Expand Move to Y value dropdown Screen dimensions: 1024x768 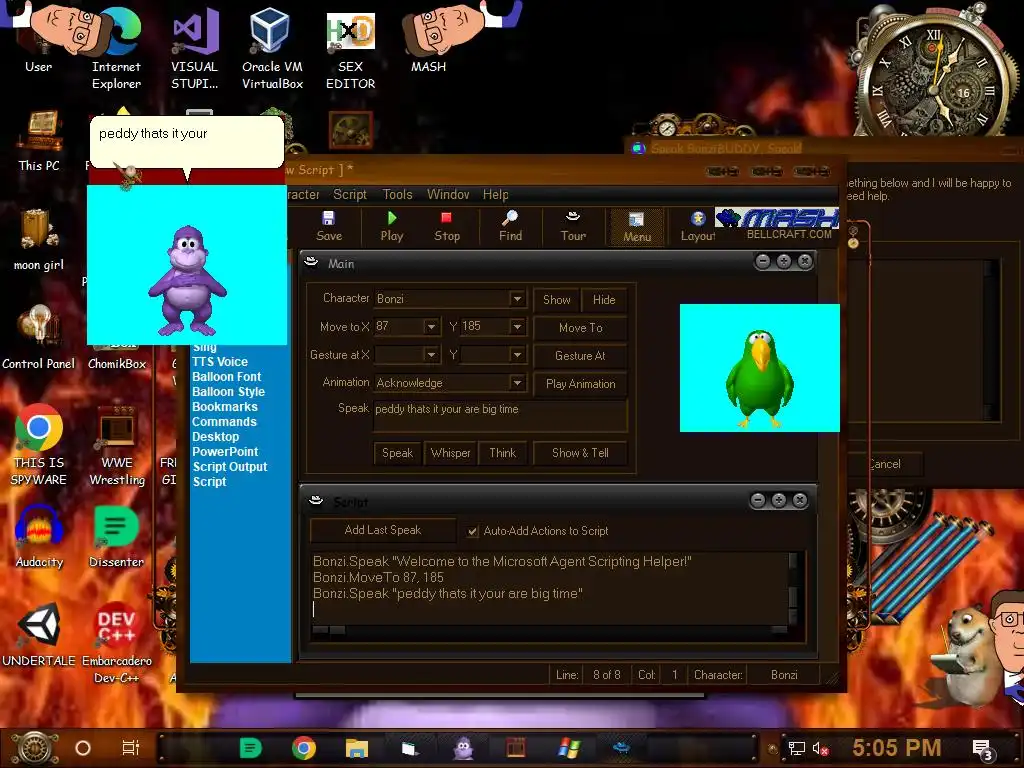(517, 327)
